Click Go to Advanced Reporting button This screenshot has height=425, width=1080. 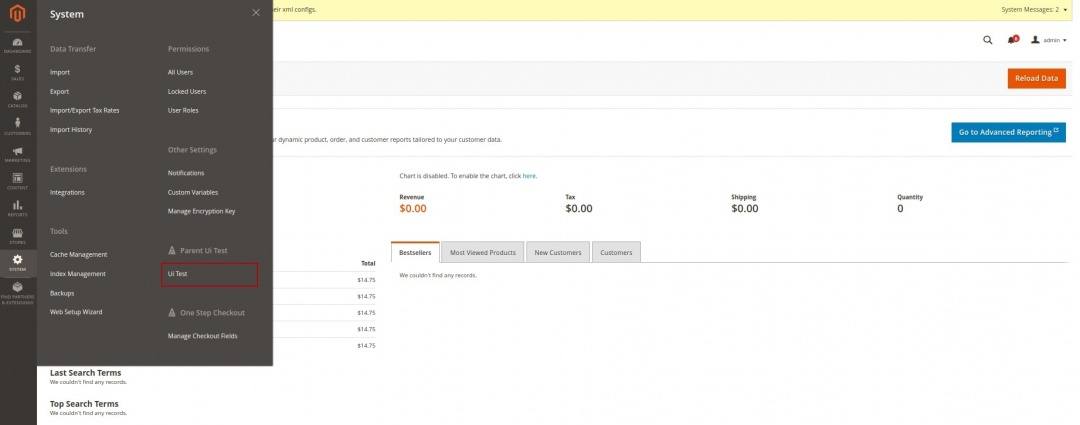[1008, 132]
